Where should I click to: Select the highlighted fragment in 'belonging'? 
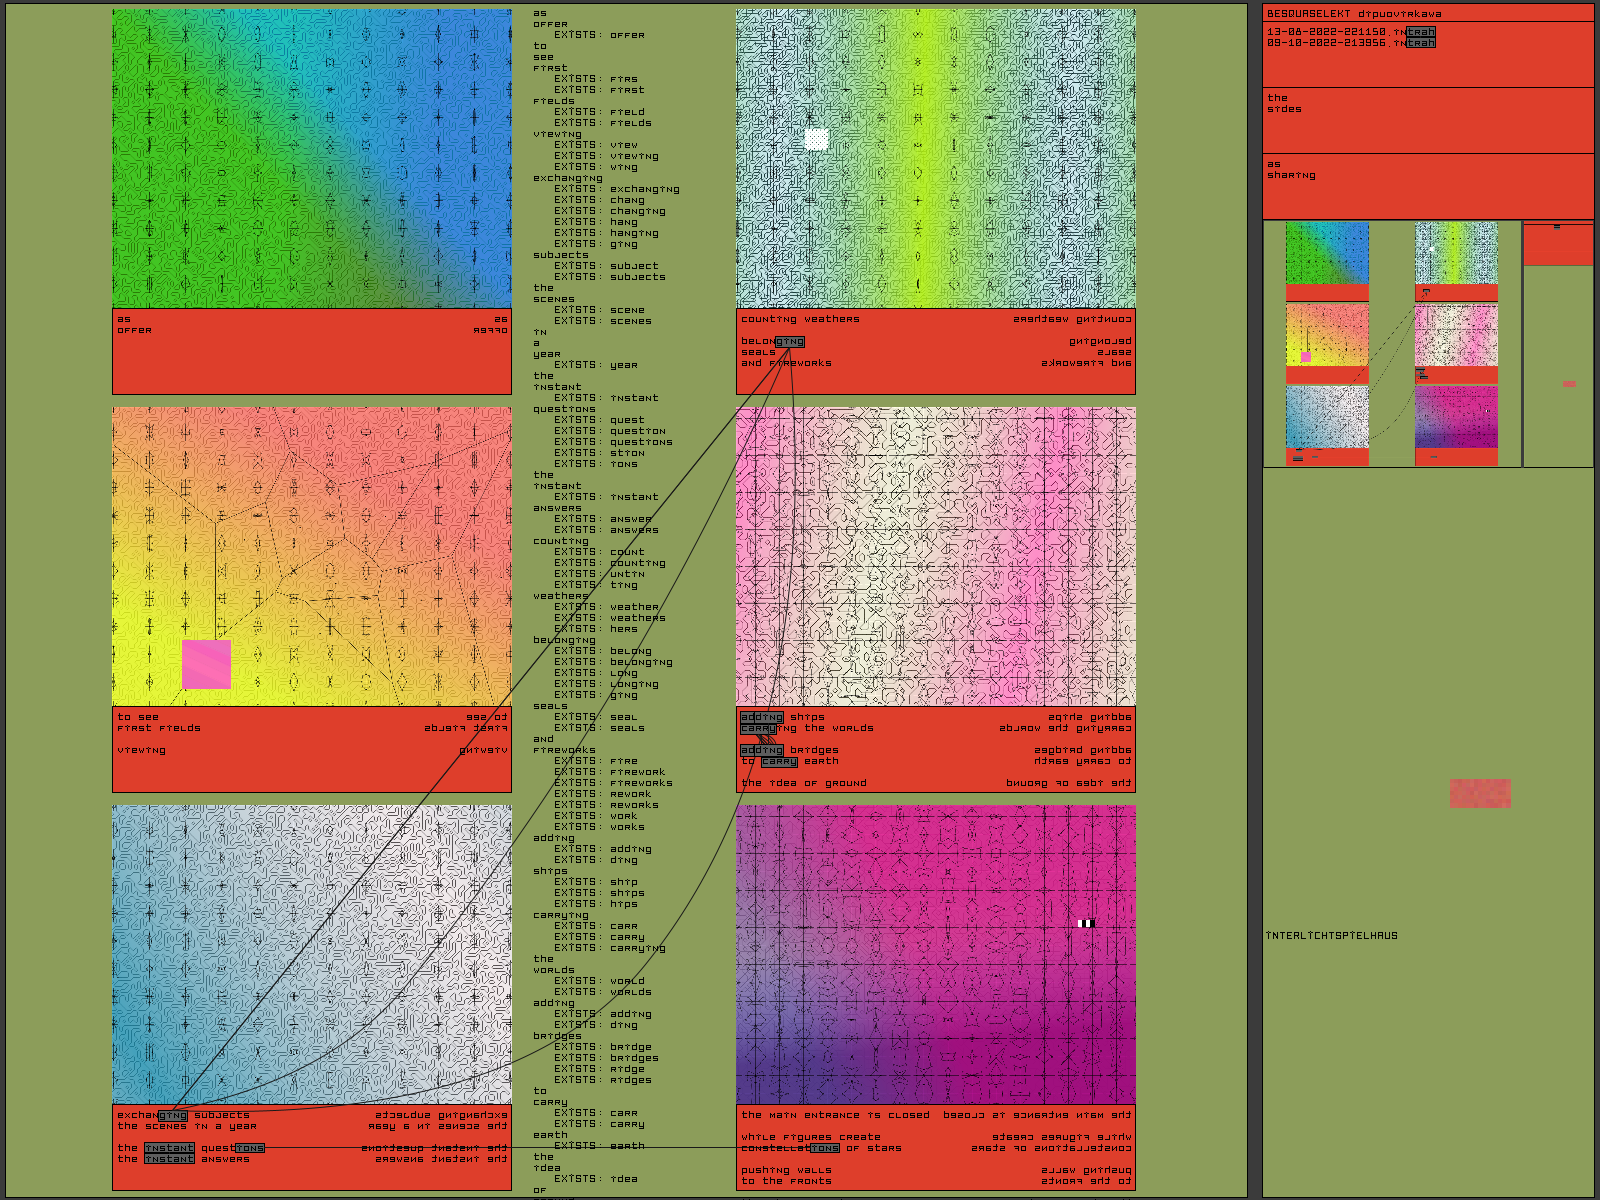790,342
